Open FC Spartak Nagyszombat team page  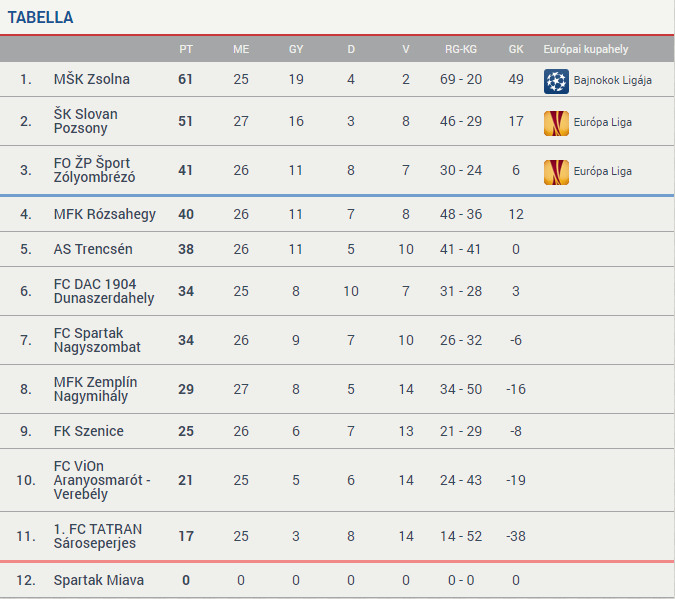pyautogui.click(x=97, y=340)
